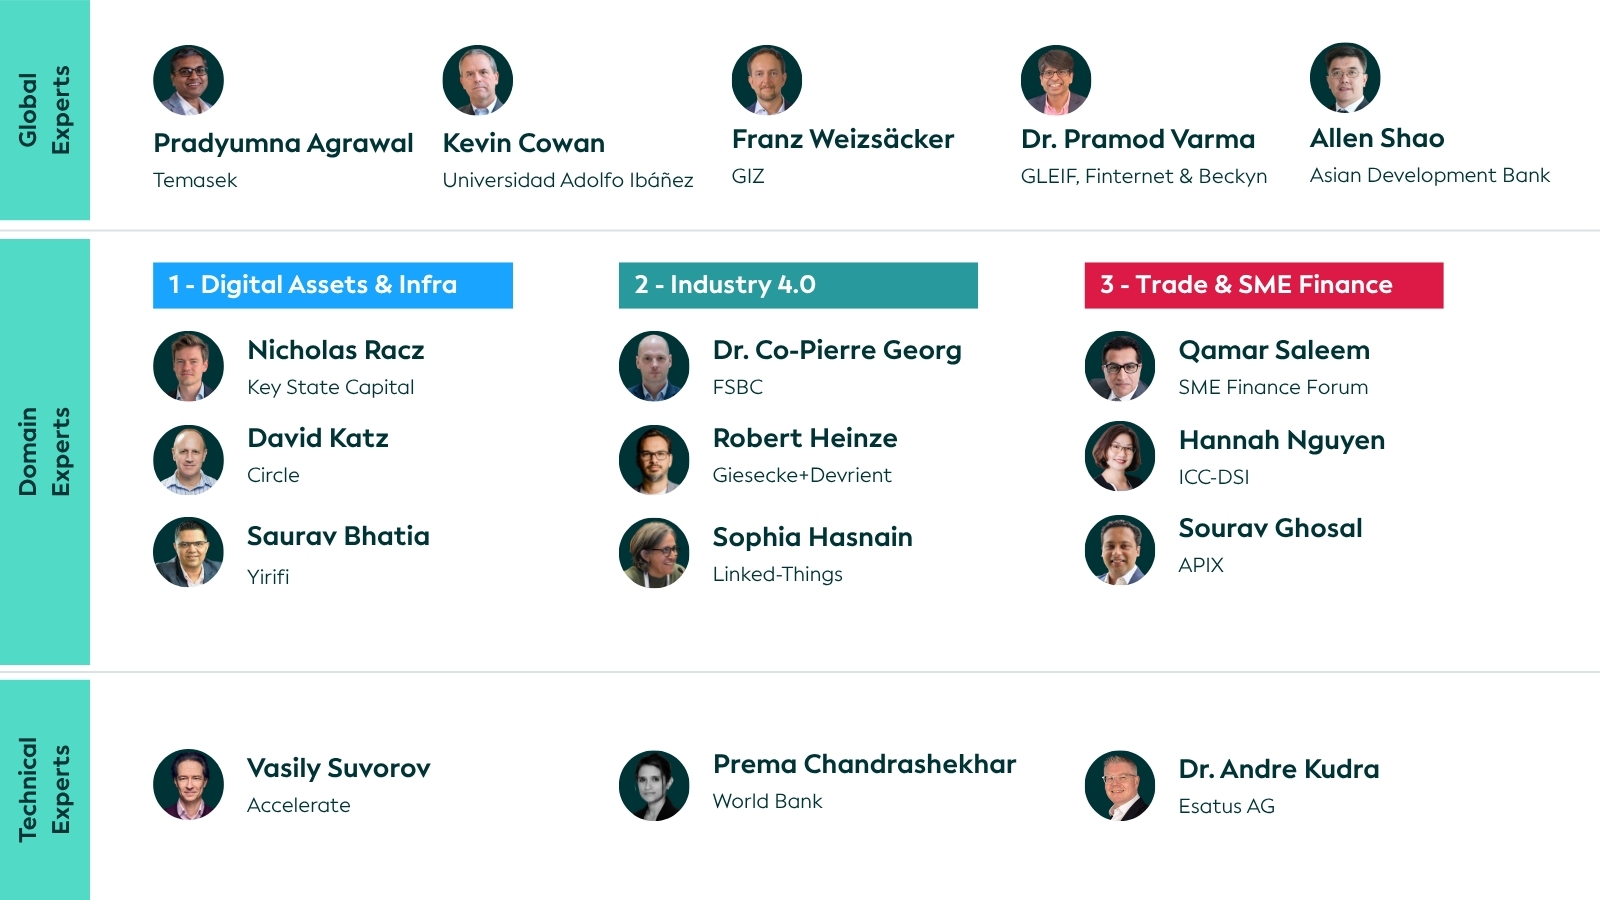Click the Technical Experts side label
The width and height of the screenshot is (1600, 900).
[45, 790]
